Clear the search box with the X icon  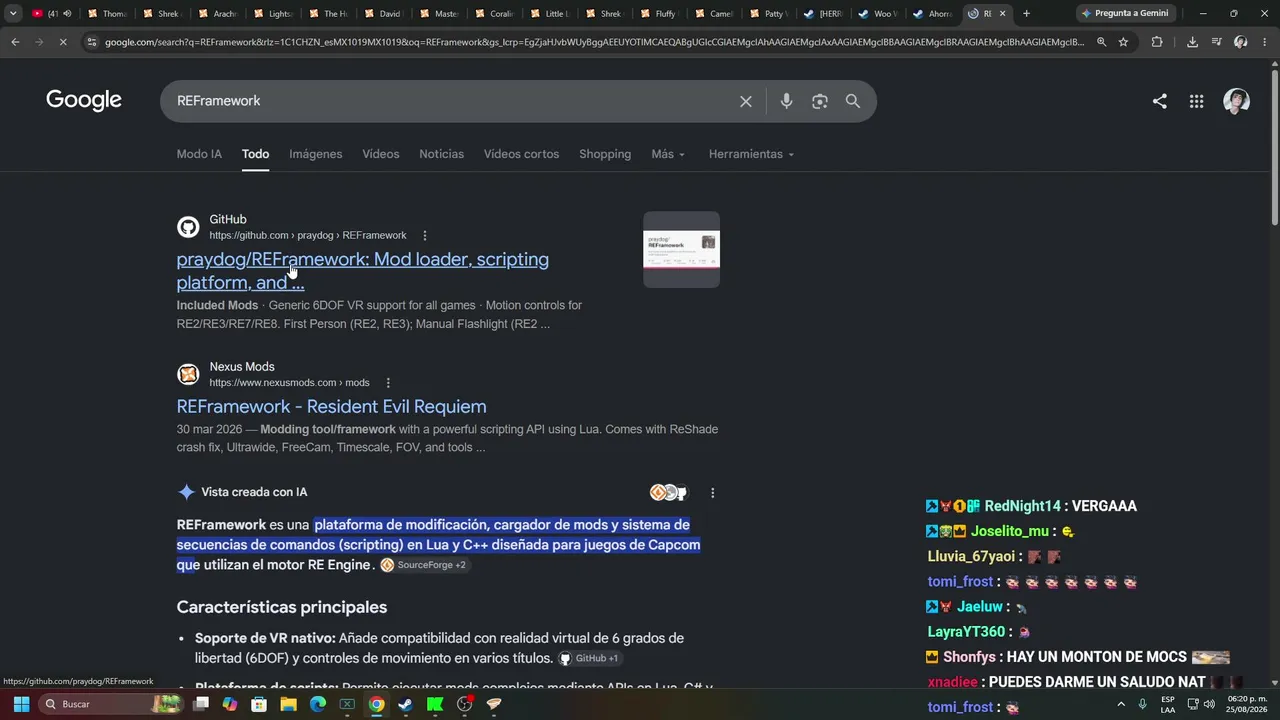[x=746, y=101]
